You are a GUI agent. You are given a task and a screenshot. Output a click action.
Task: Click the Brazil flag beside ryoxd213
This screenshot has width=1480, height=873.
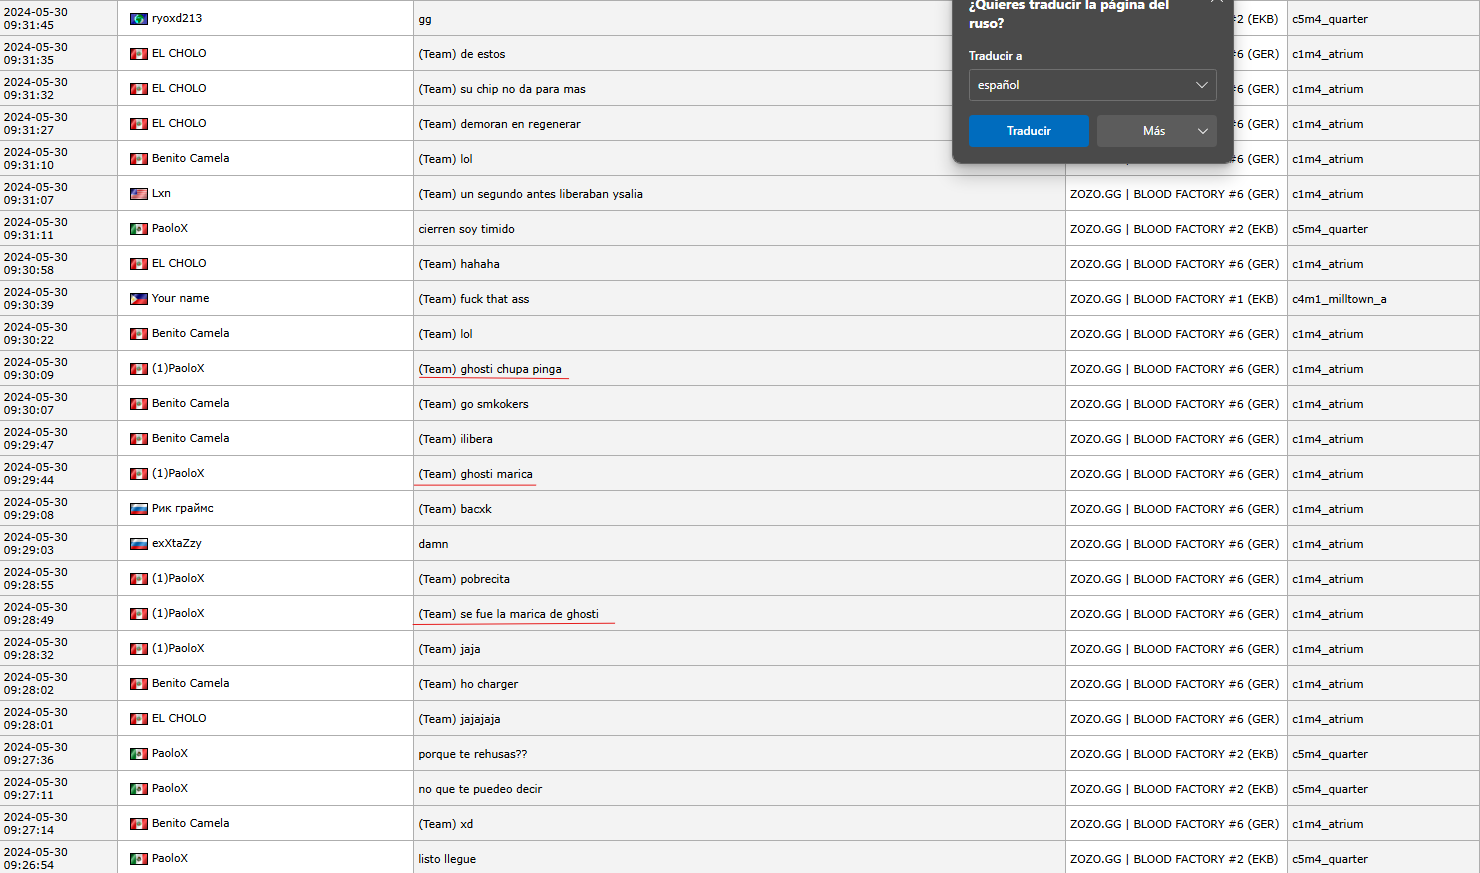click(x=139, y=19)
